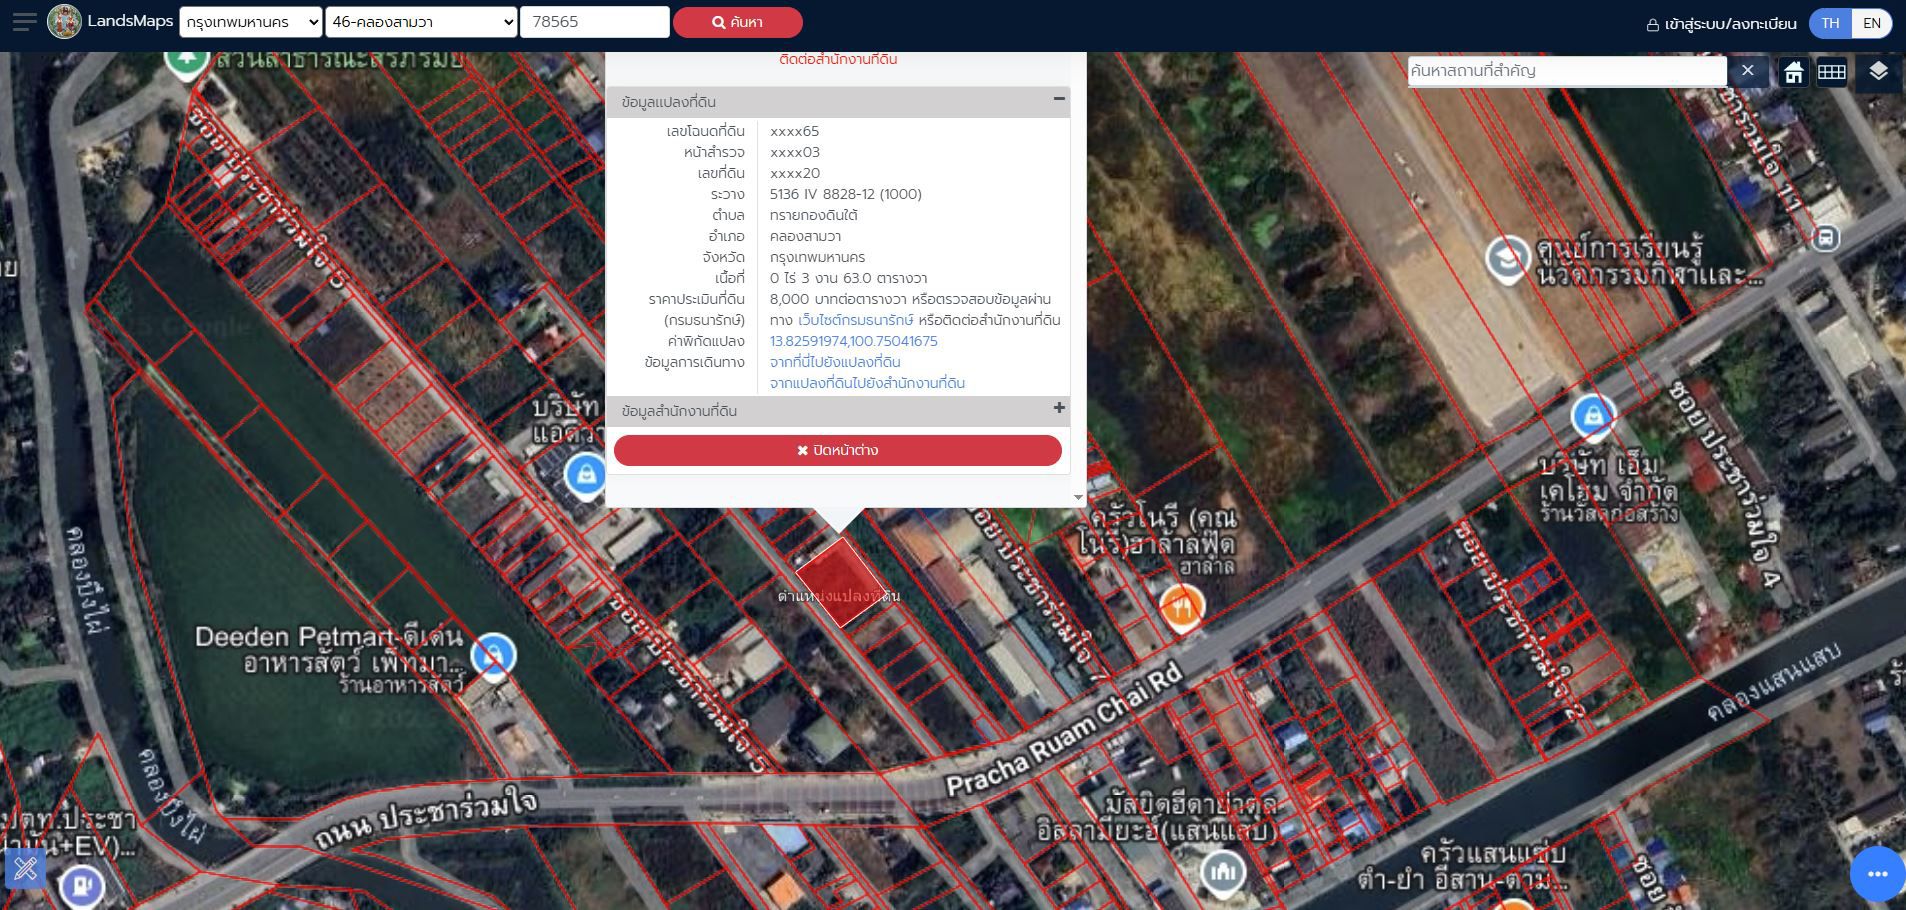Screen dimensions: 1906x910
Task: Open the hamburger menu icon
Action: tap(24, 22)
